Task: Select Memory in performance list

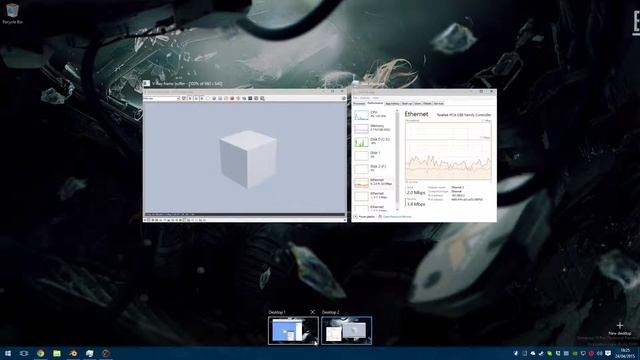Action: (x=373, y=128)
